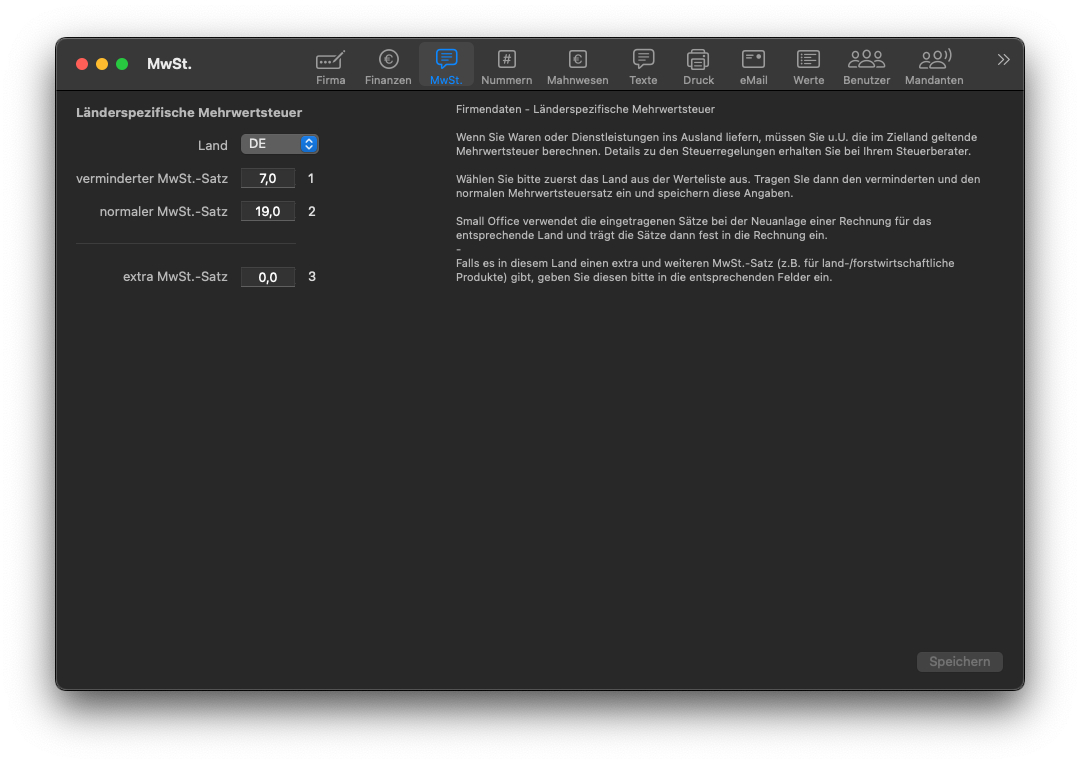Focus the normaler MwSt.-Satz field
This screenshot has height=764, width=1080.
tap(268, 212)
